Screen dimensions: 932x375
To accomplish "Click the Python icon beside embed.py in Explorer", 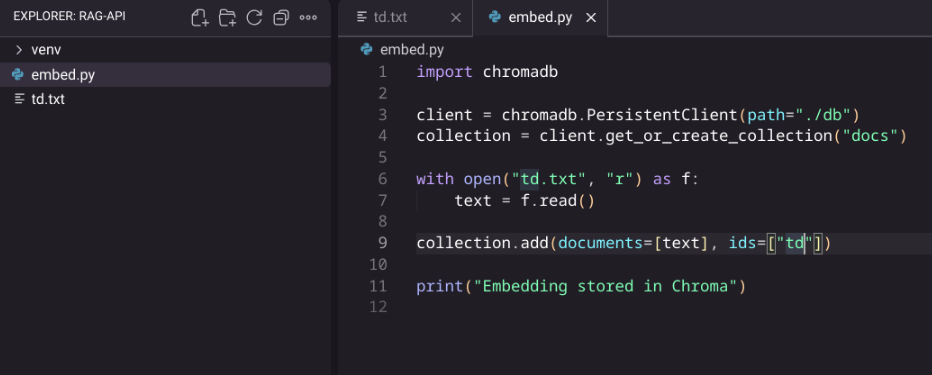I will 18,75.
